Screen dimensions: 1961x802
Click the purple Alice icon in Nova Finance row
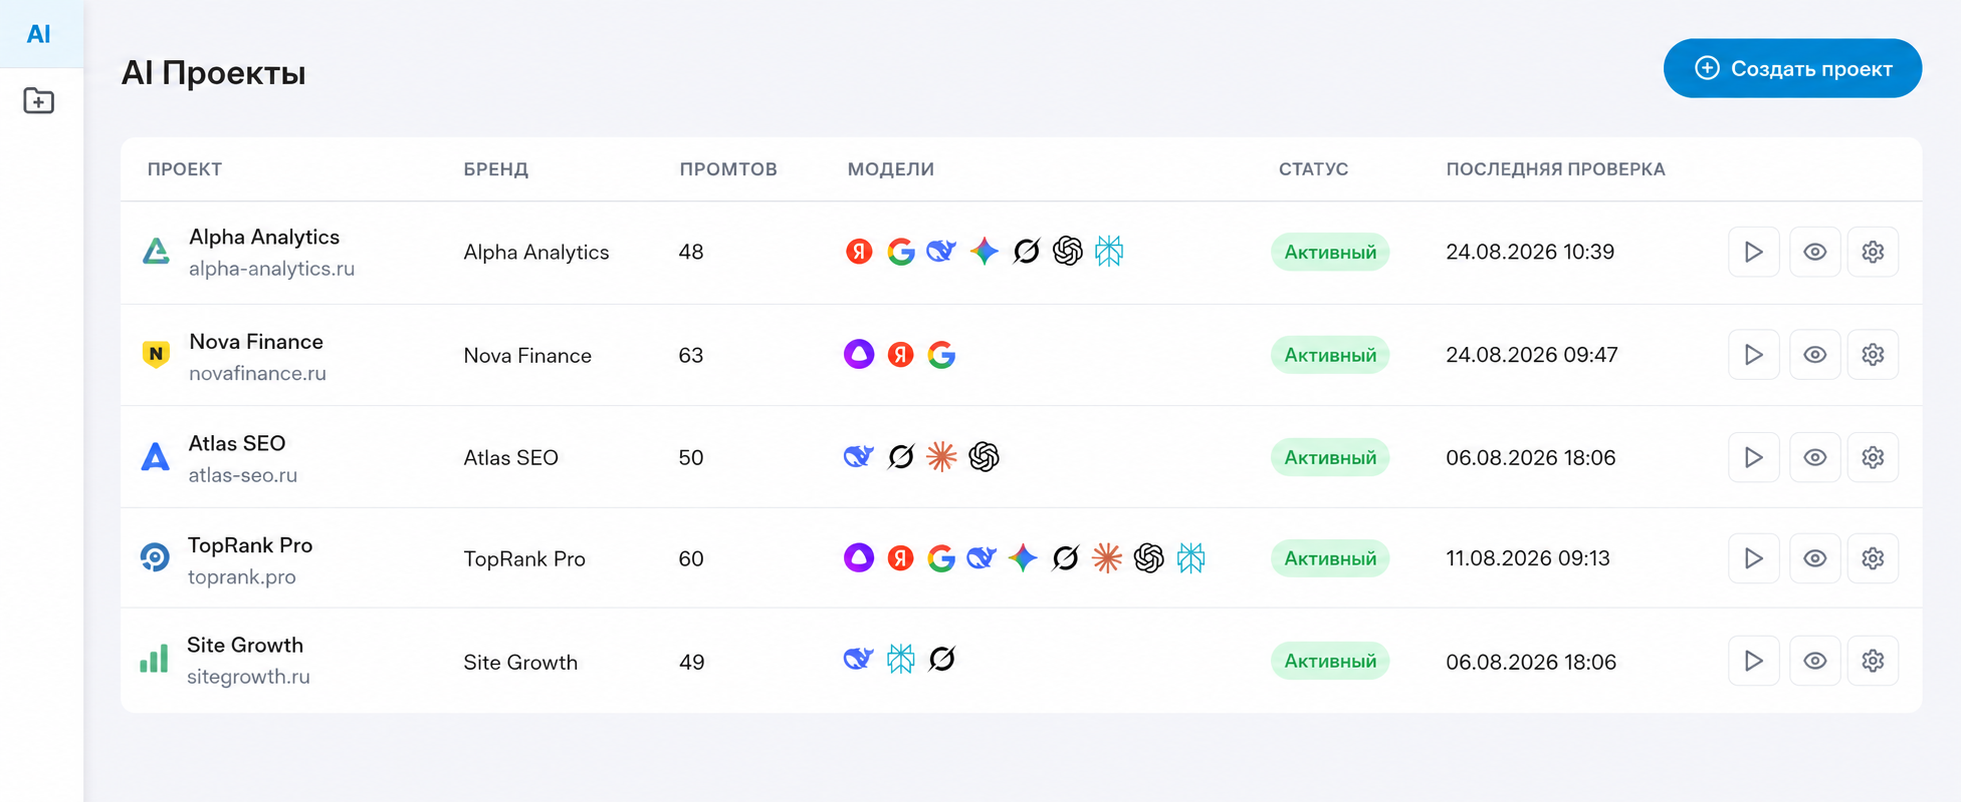pos(858,354)
